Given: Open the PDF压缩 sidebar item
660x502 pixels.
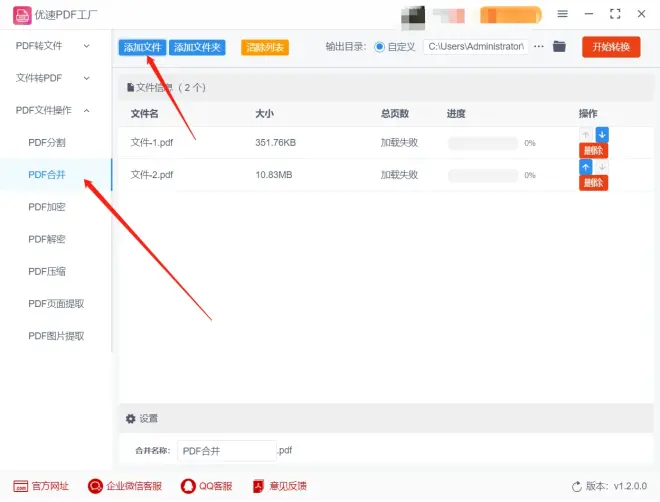Looking at the screenshot, I should click(x=47, y=271).
